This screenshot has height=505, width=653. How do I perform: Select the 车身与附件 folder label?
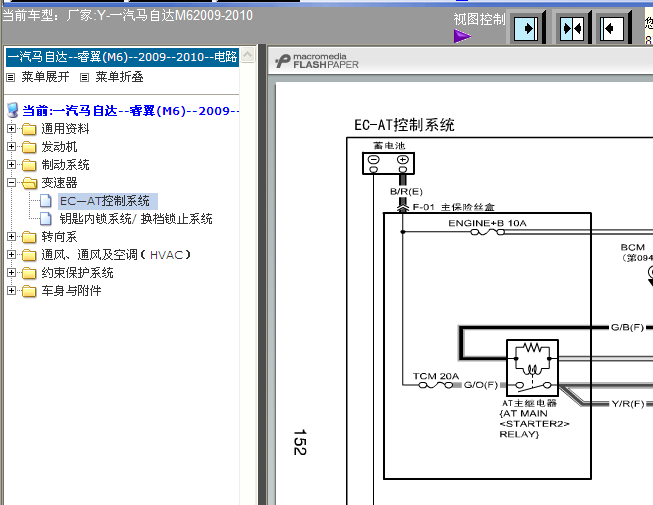click(x=71, y=291)
